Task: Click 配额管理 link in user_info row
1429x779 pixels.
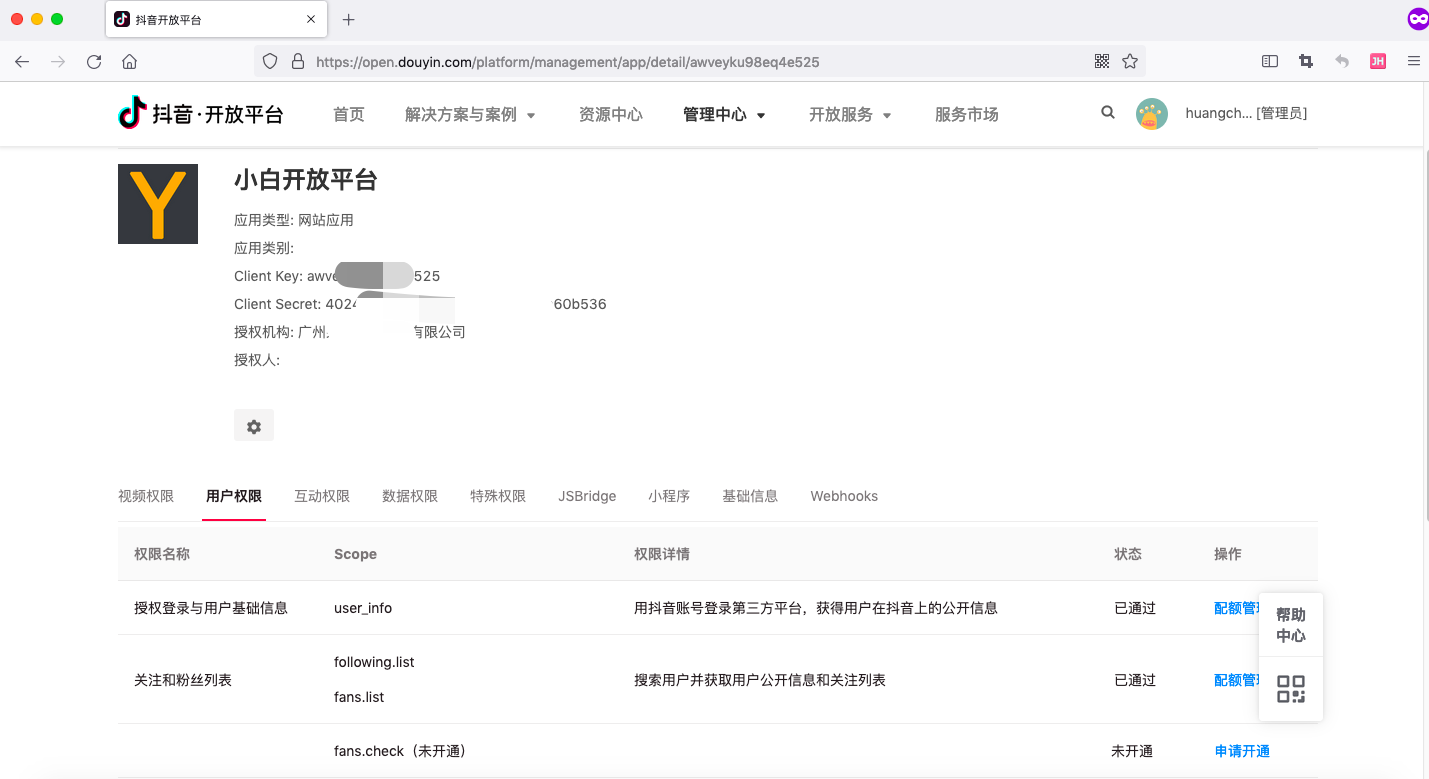Action: [1236, 608]
